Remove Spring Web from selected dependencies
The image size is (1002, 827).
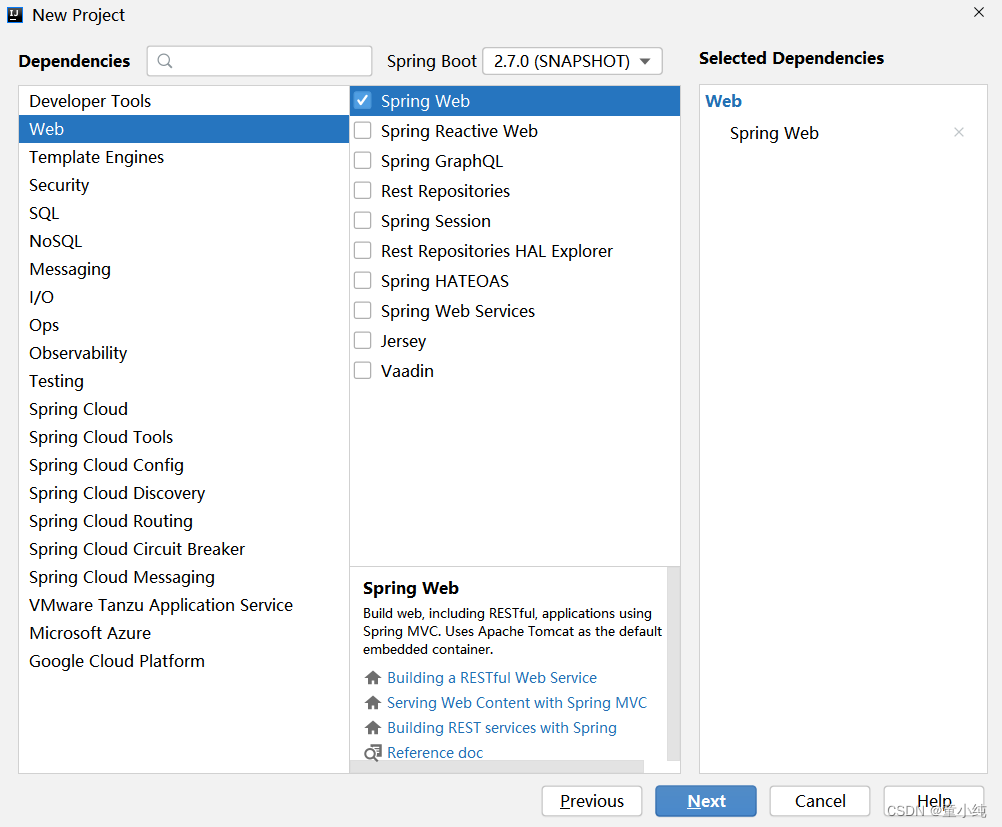click(x=959, y=132)
